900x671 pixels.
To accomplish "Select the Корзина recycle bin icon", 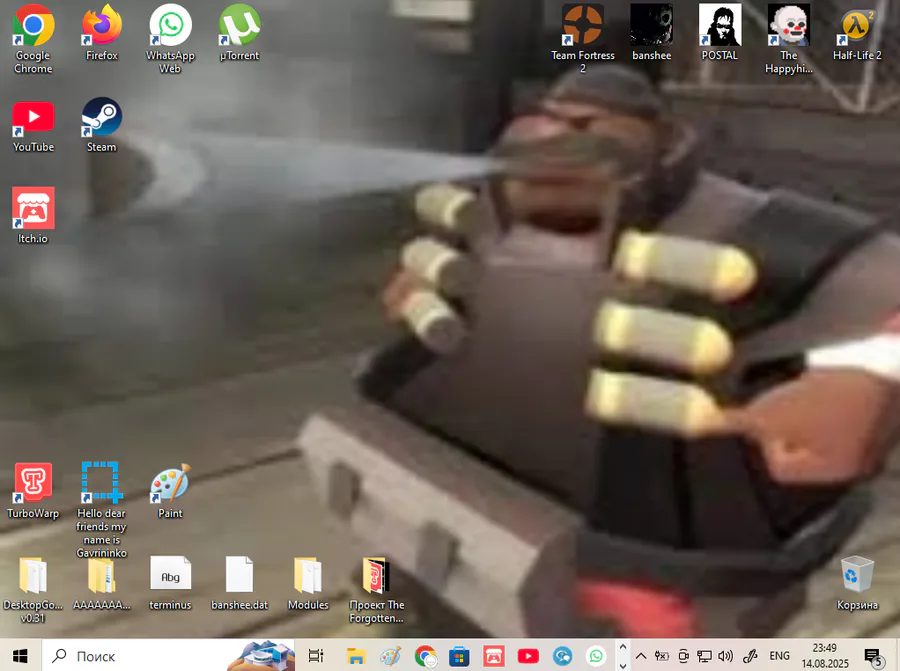I will click(857, 583).
